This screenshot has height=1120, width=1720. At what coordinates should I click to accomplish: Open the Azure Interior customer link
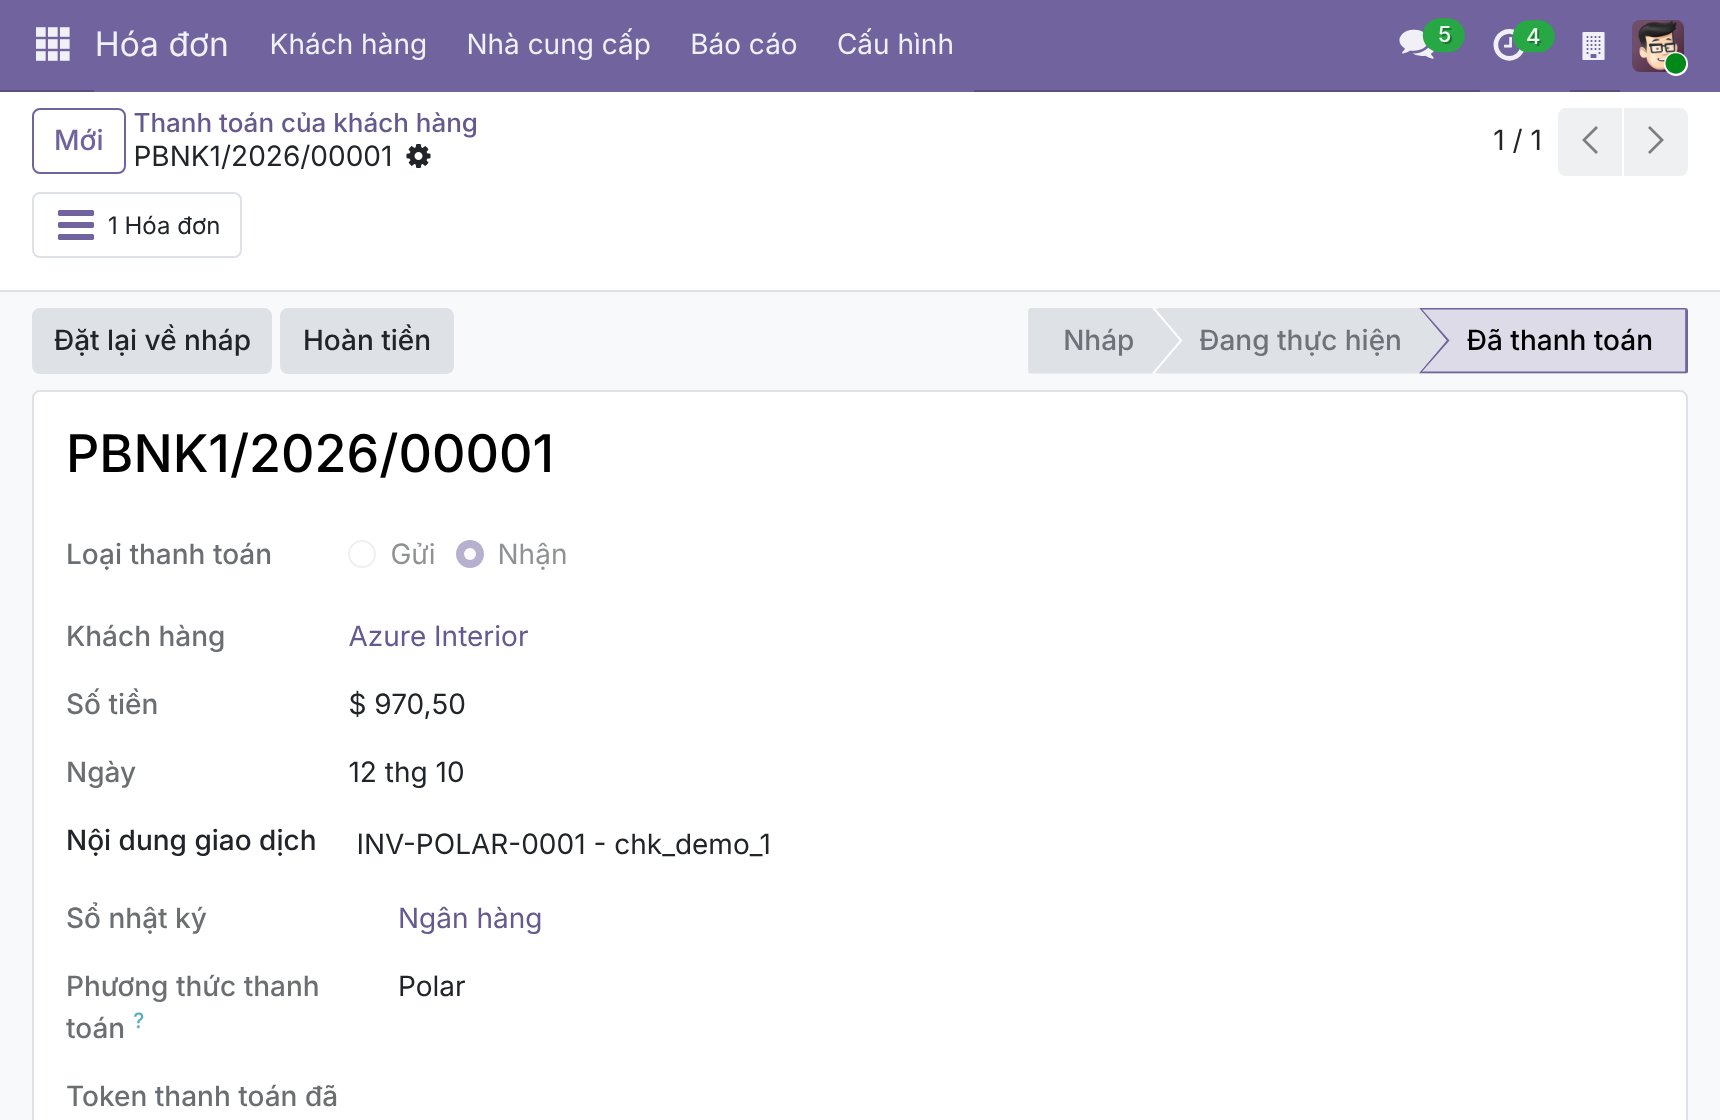[x=438, y=636]
